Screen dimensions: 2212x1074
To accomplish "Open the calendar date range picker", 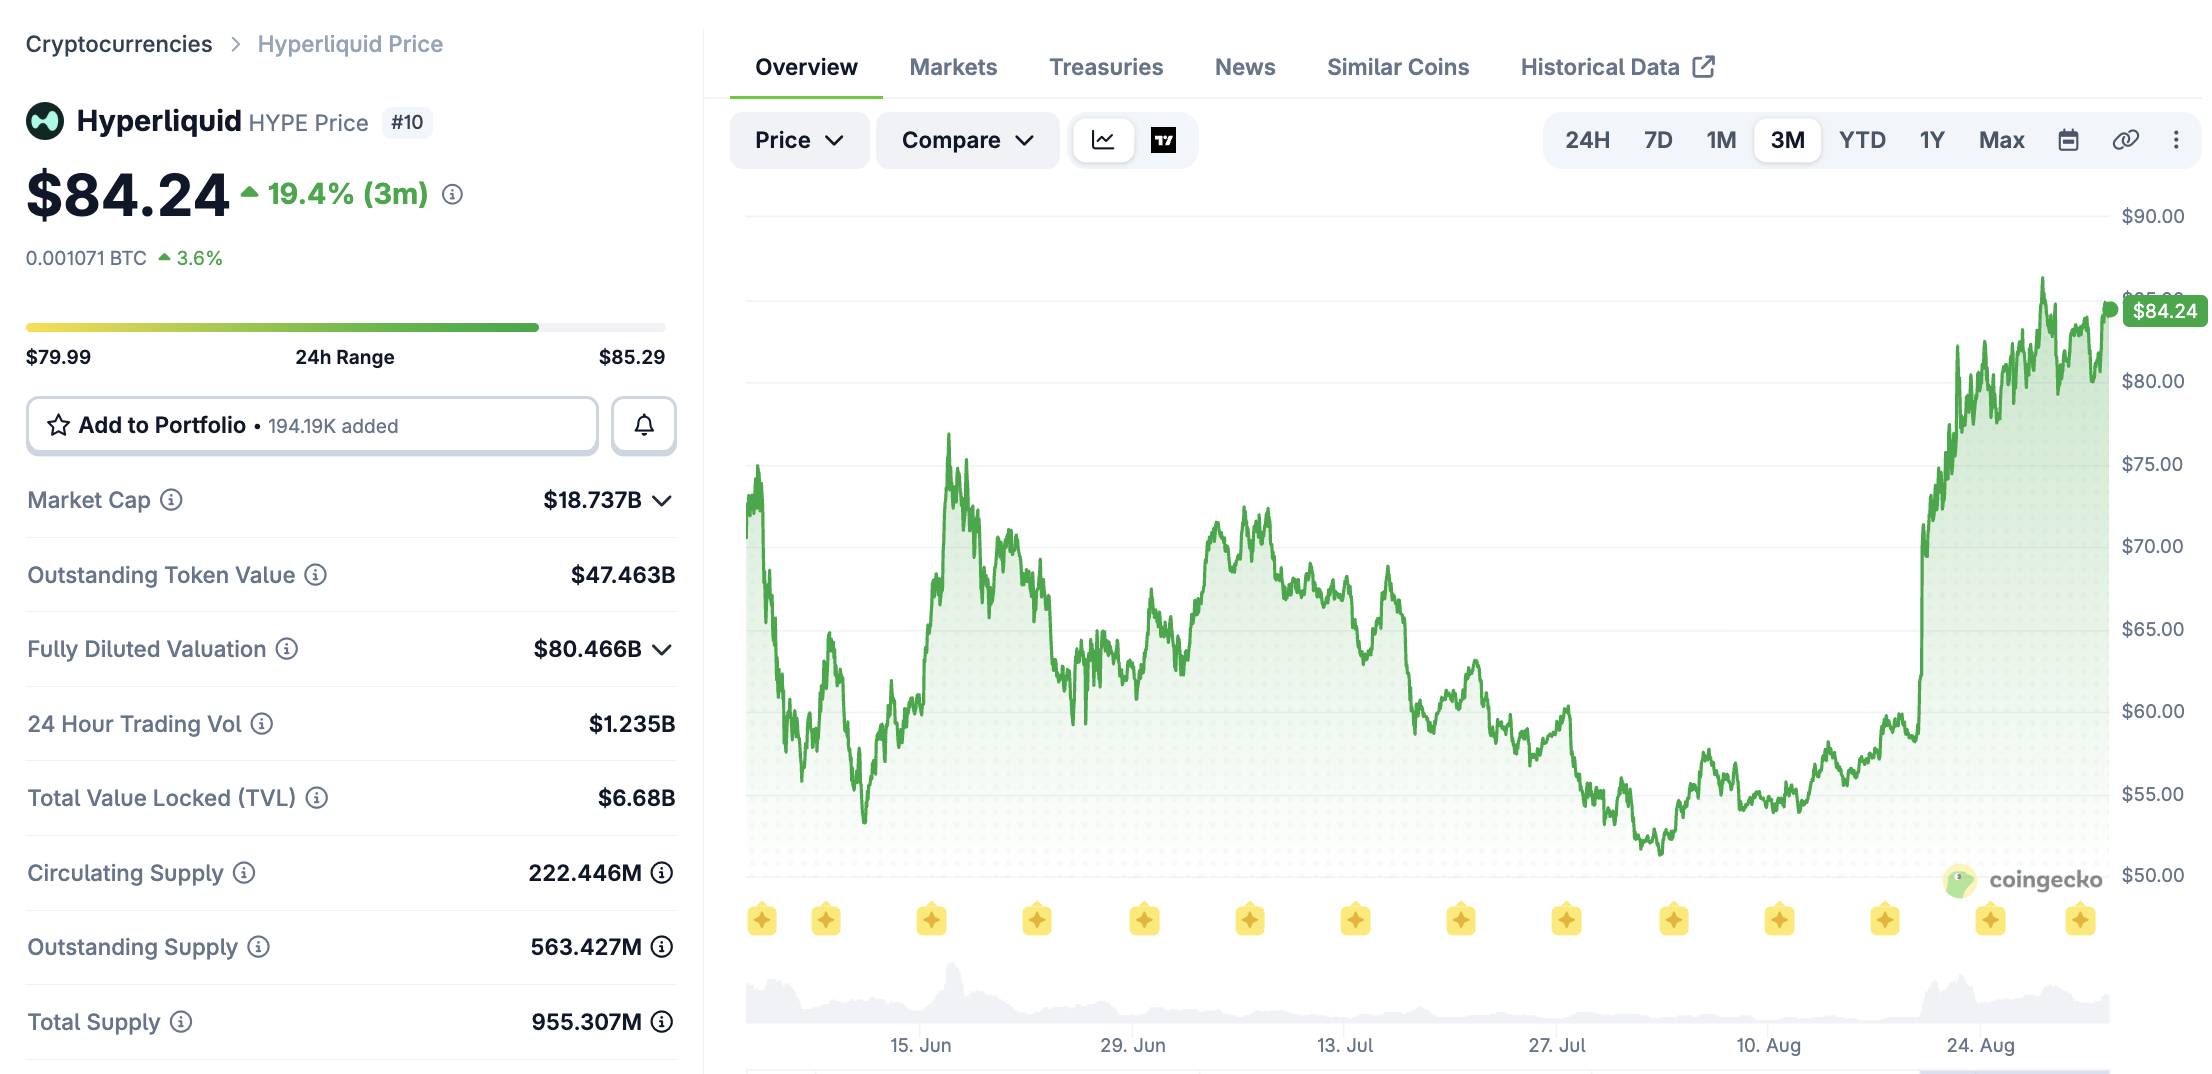I will (2068, 140).
